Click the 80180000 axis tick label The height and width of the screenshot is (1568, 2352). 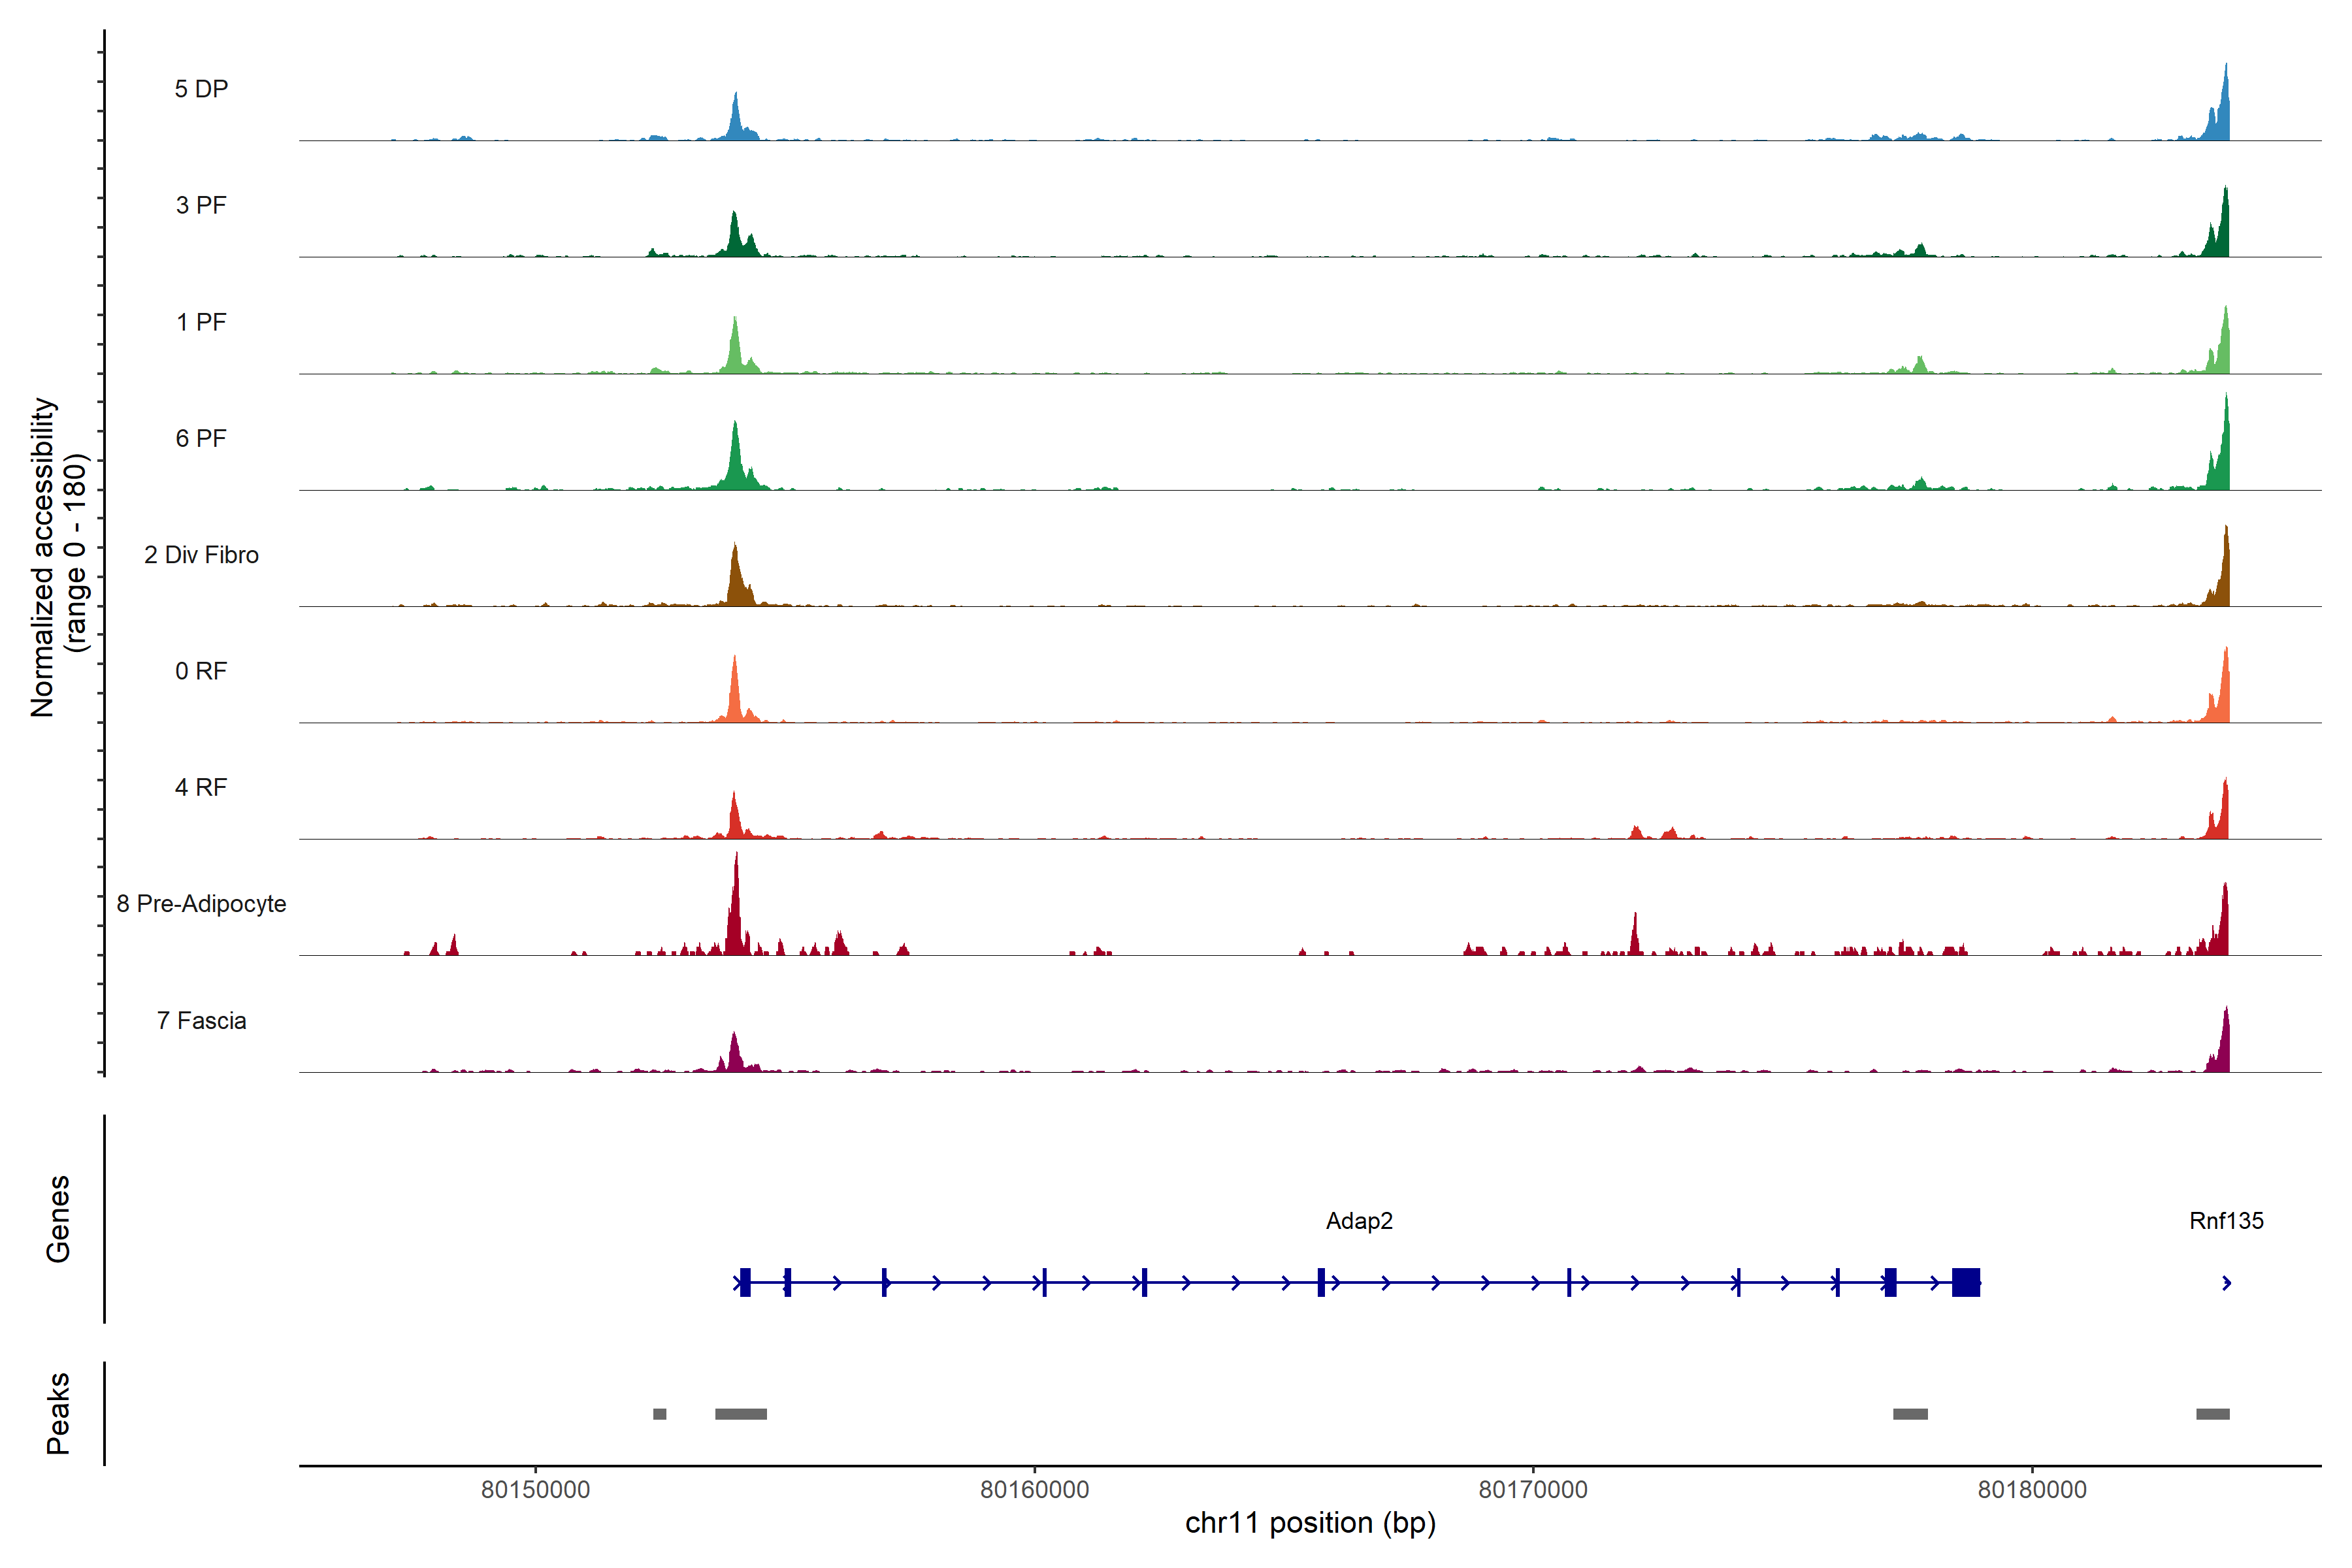click(x=2032, y=1489)
